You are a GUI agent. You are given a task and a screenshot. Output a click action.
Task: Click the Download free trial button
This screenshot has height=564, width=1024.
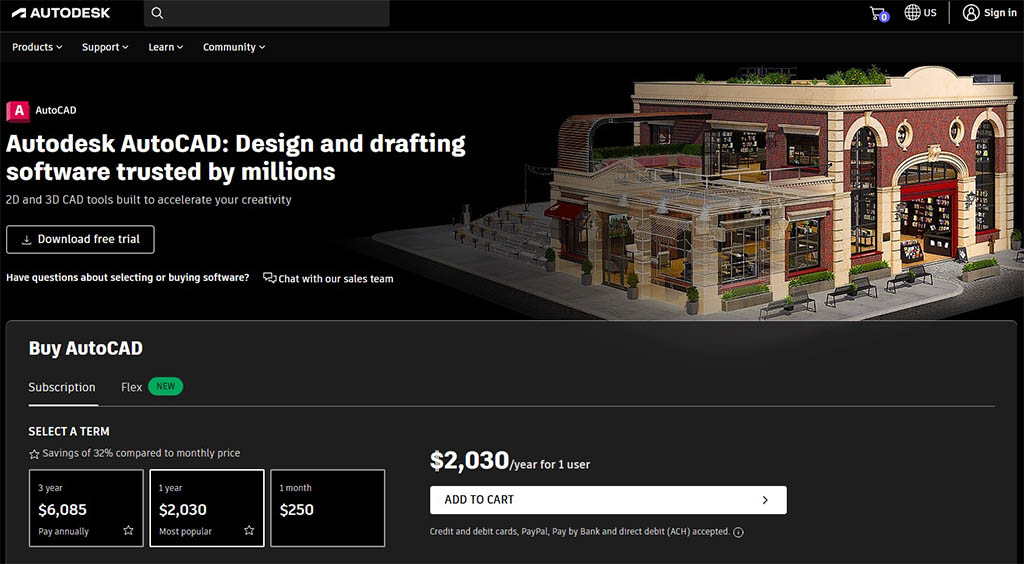point(80,239)
